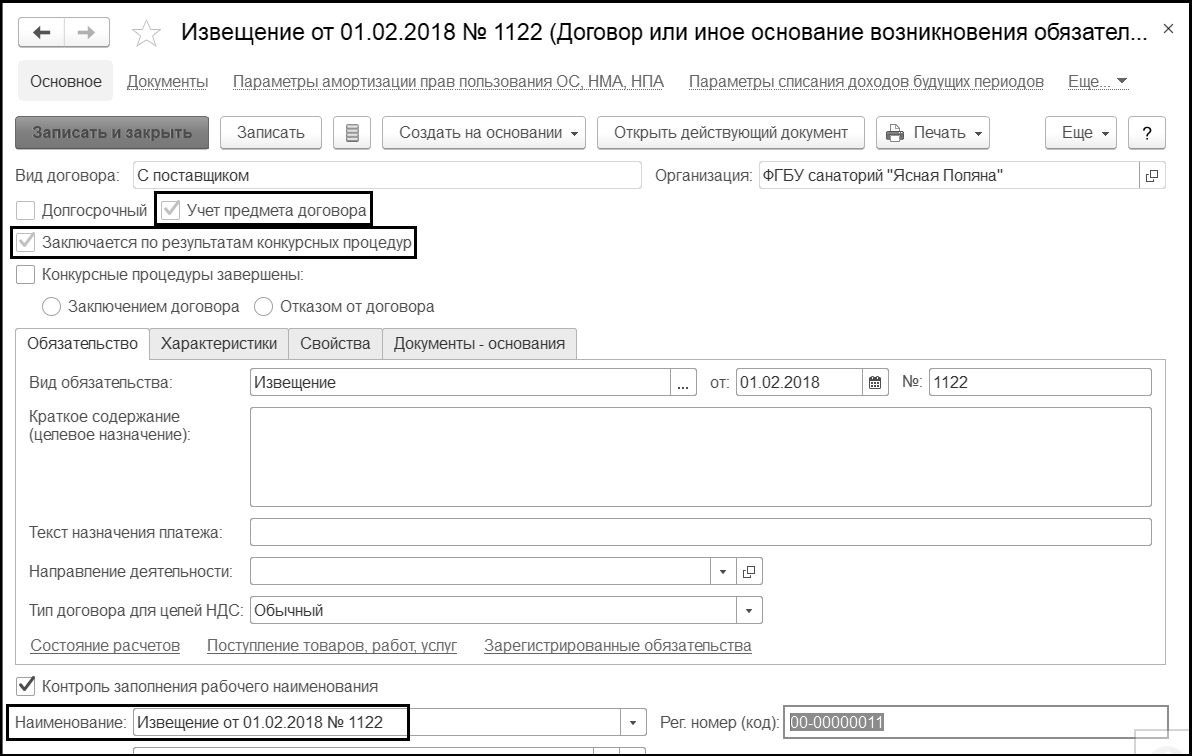Open the Зарегистрированные обязательства link
Image resolution: width=1192 pixels, height=756 pixels.
617,646
